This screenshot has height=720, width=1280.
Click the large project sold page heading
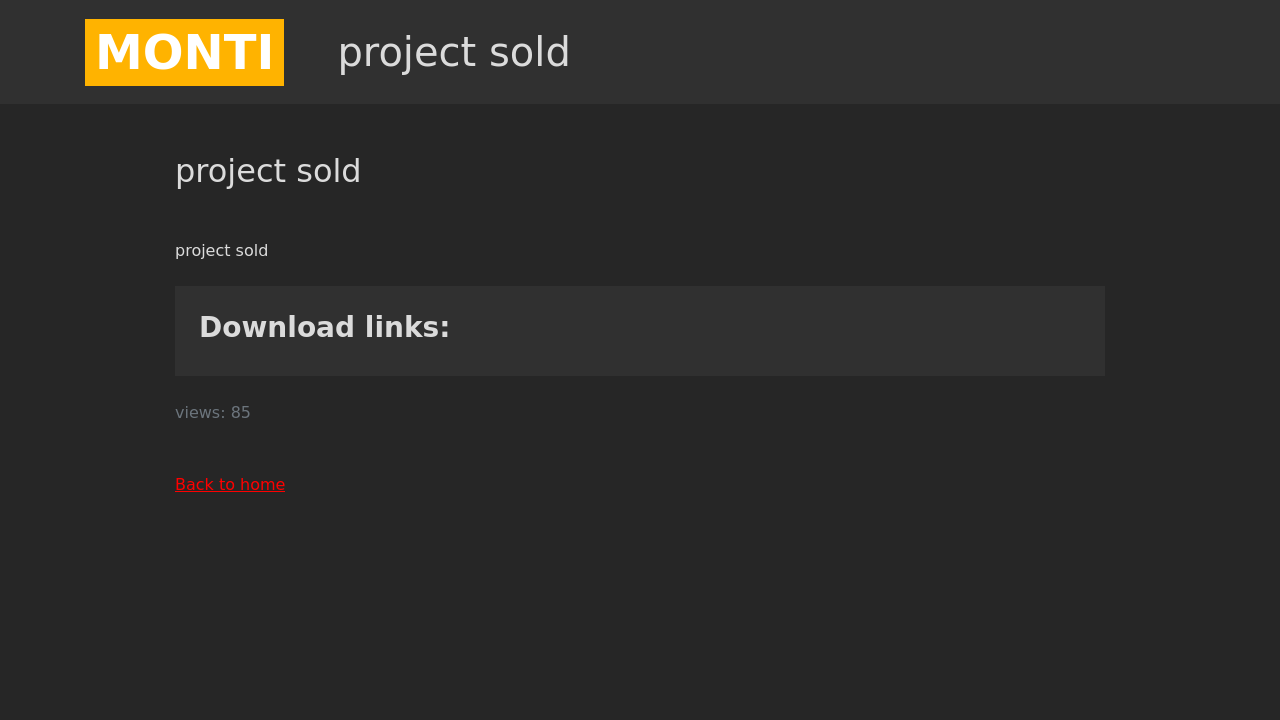[x=267, y=171]
